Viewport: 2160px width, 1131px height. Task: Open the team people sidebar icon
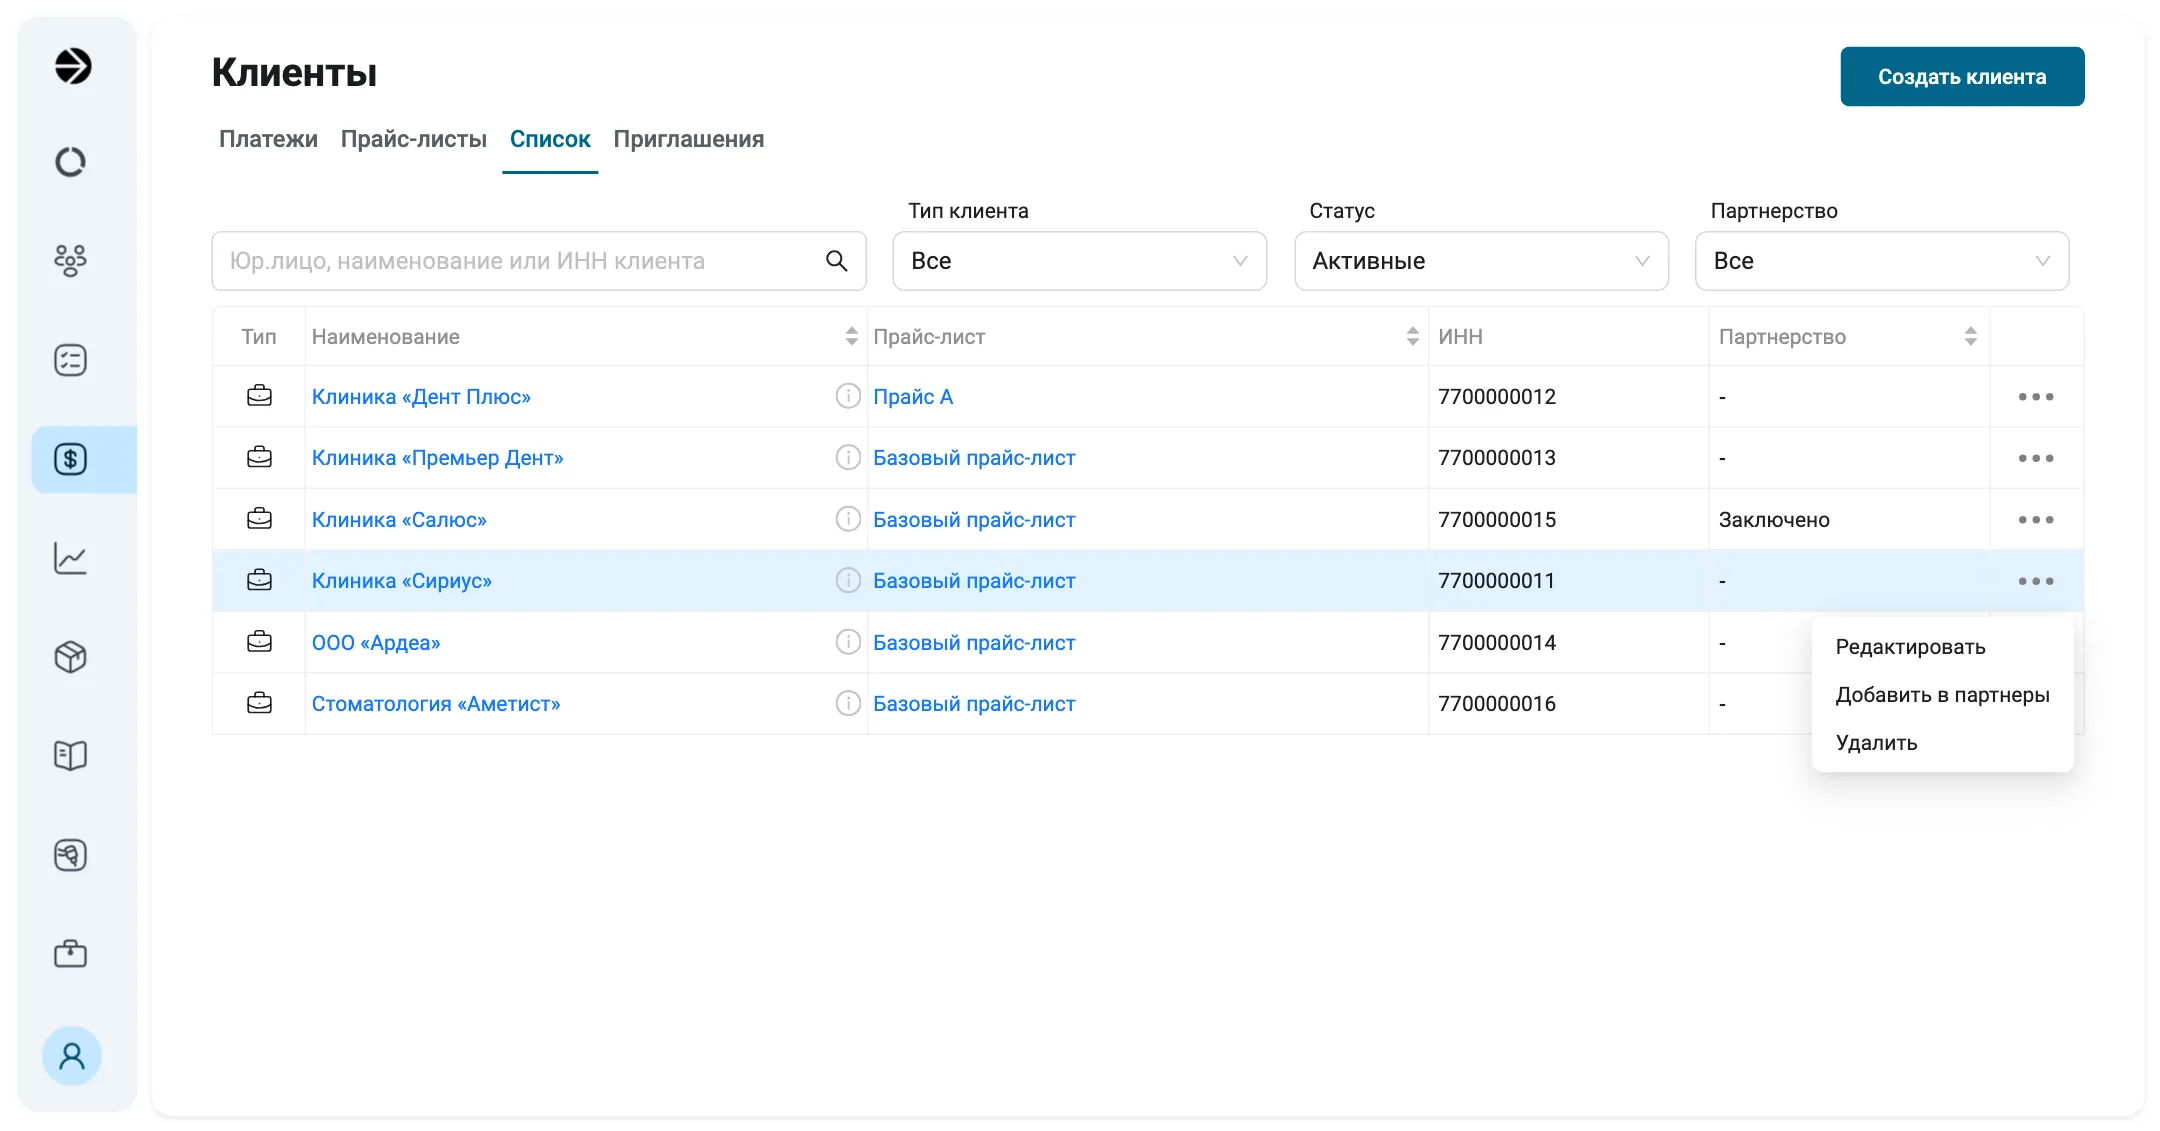(71, 260)
